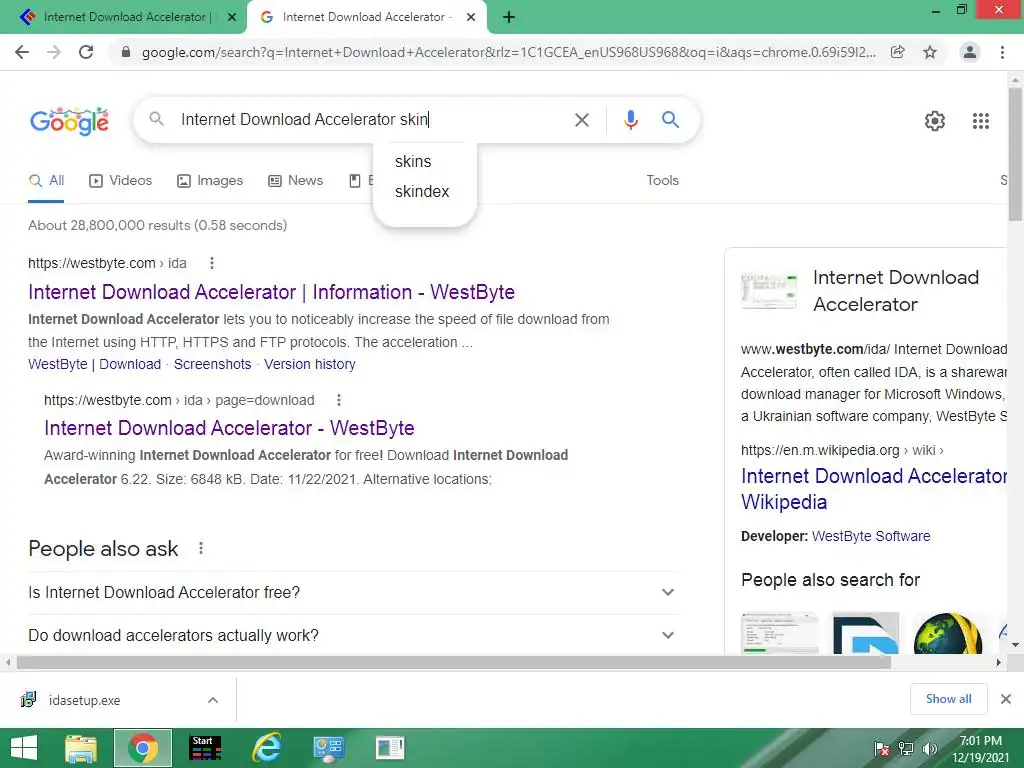This screenshot has height=768, width=1024.
Task: Select the "skins" suggestion
Action: coord(413,161)
